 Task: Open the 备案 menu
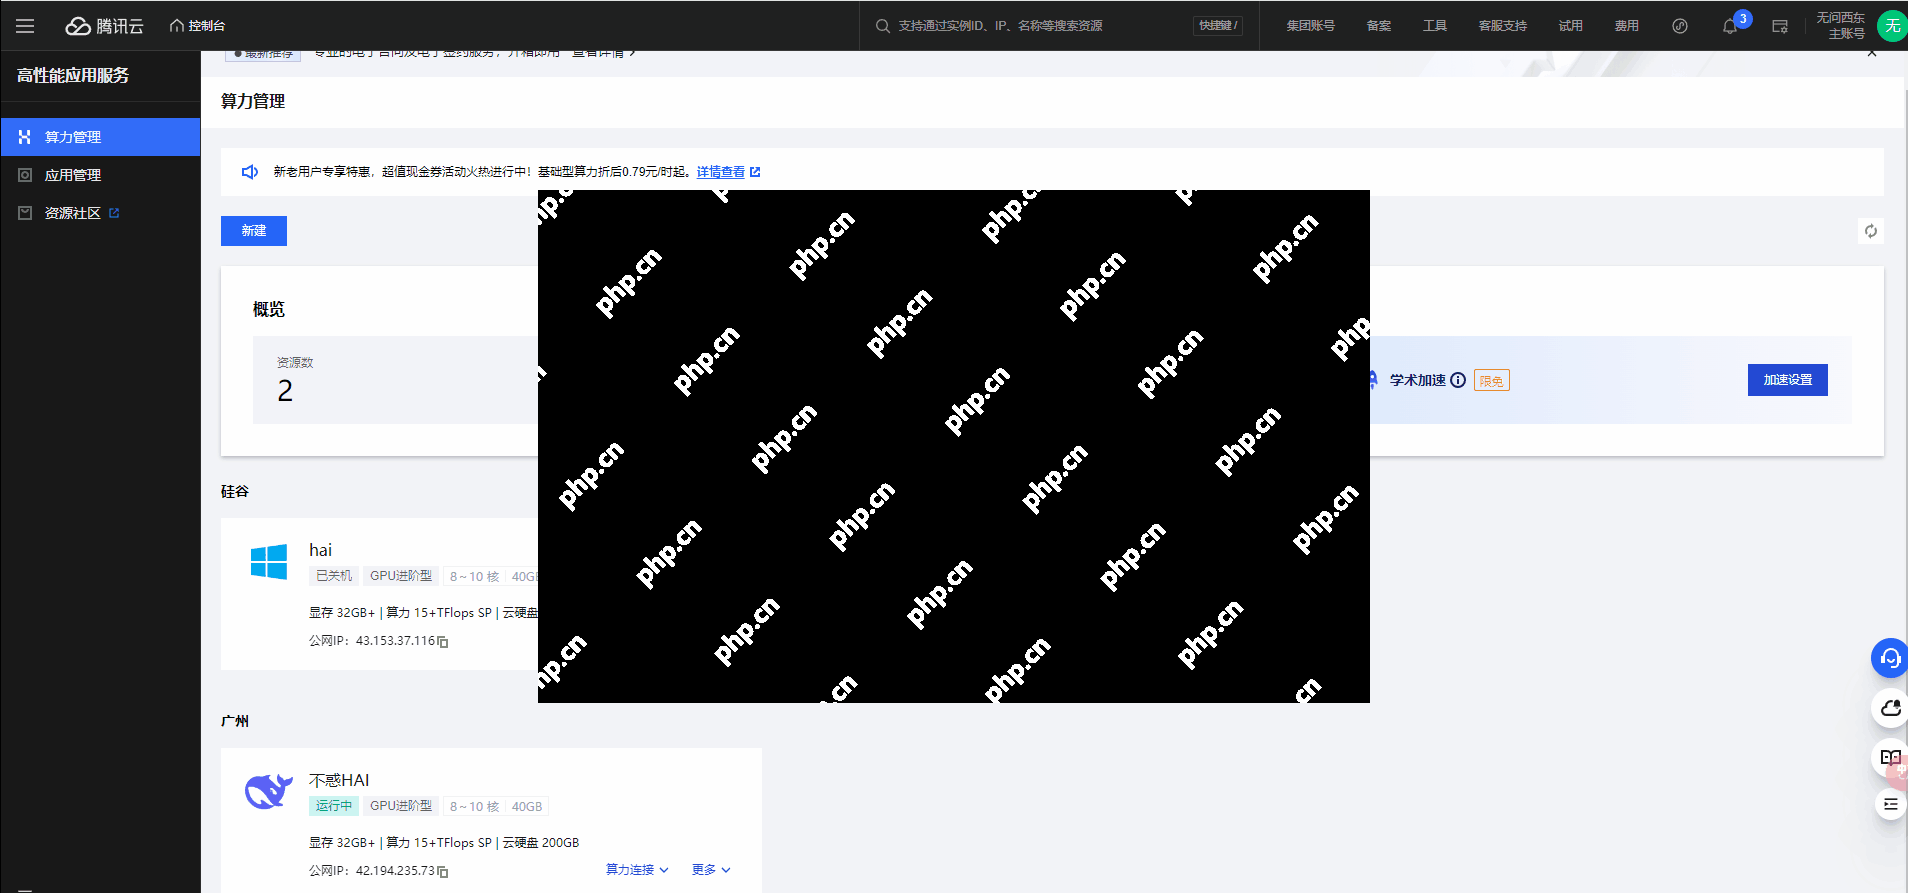(x=1379, y=26)
